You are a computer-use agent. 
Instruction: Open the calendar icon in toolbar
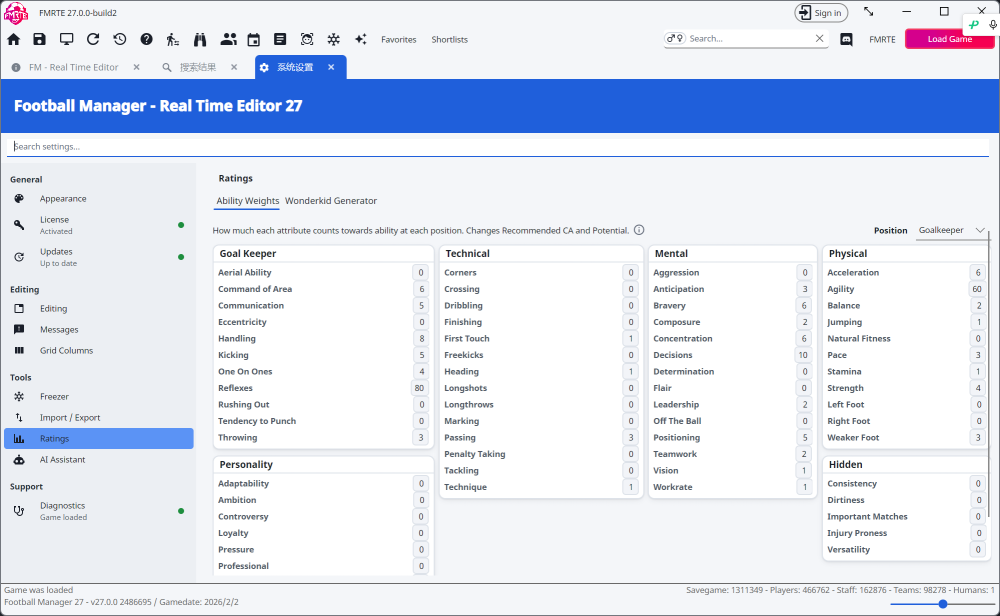[254, 40]
